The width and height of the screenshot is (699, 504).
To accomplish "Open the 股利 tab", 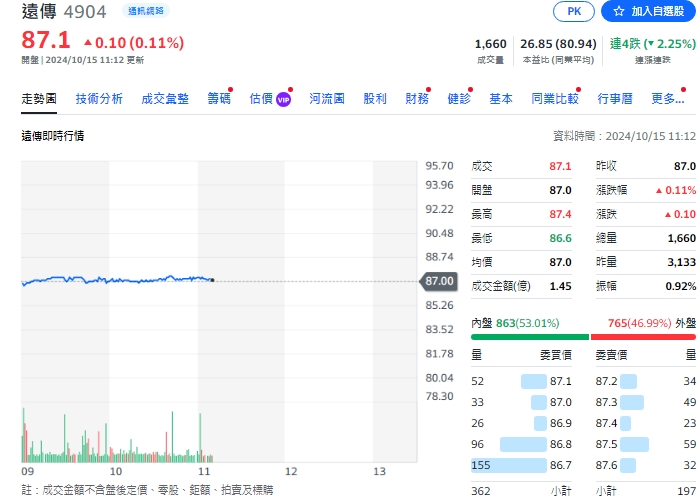I will (x=375, y=98).
